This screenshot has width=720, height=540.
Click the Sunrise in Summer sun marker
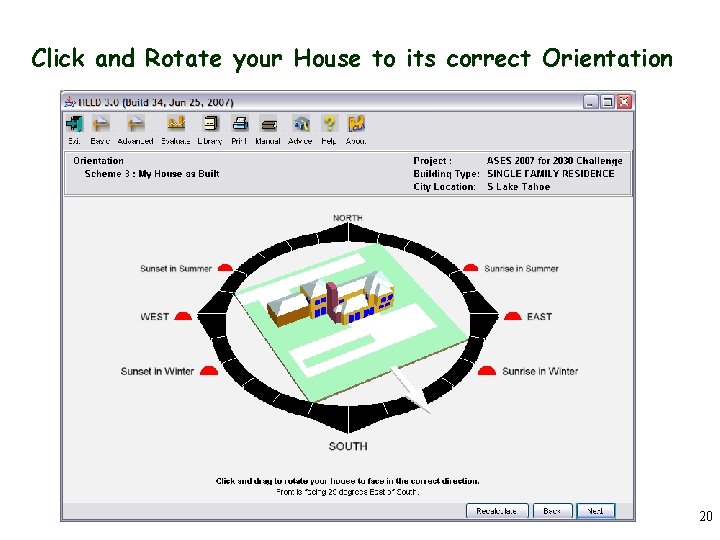click(x=470, y=268)
